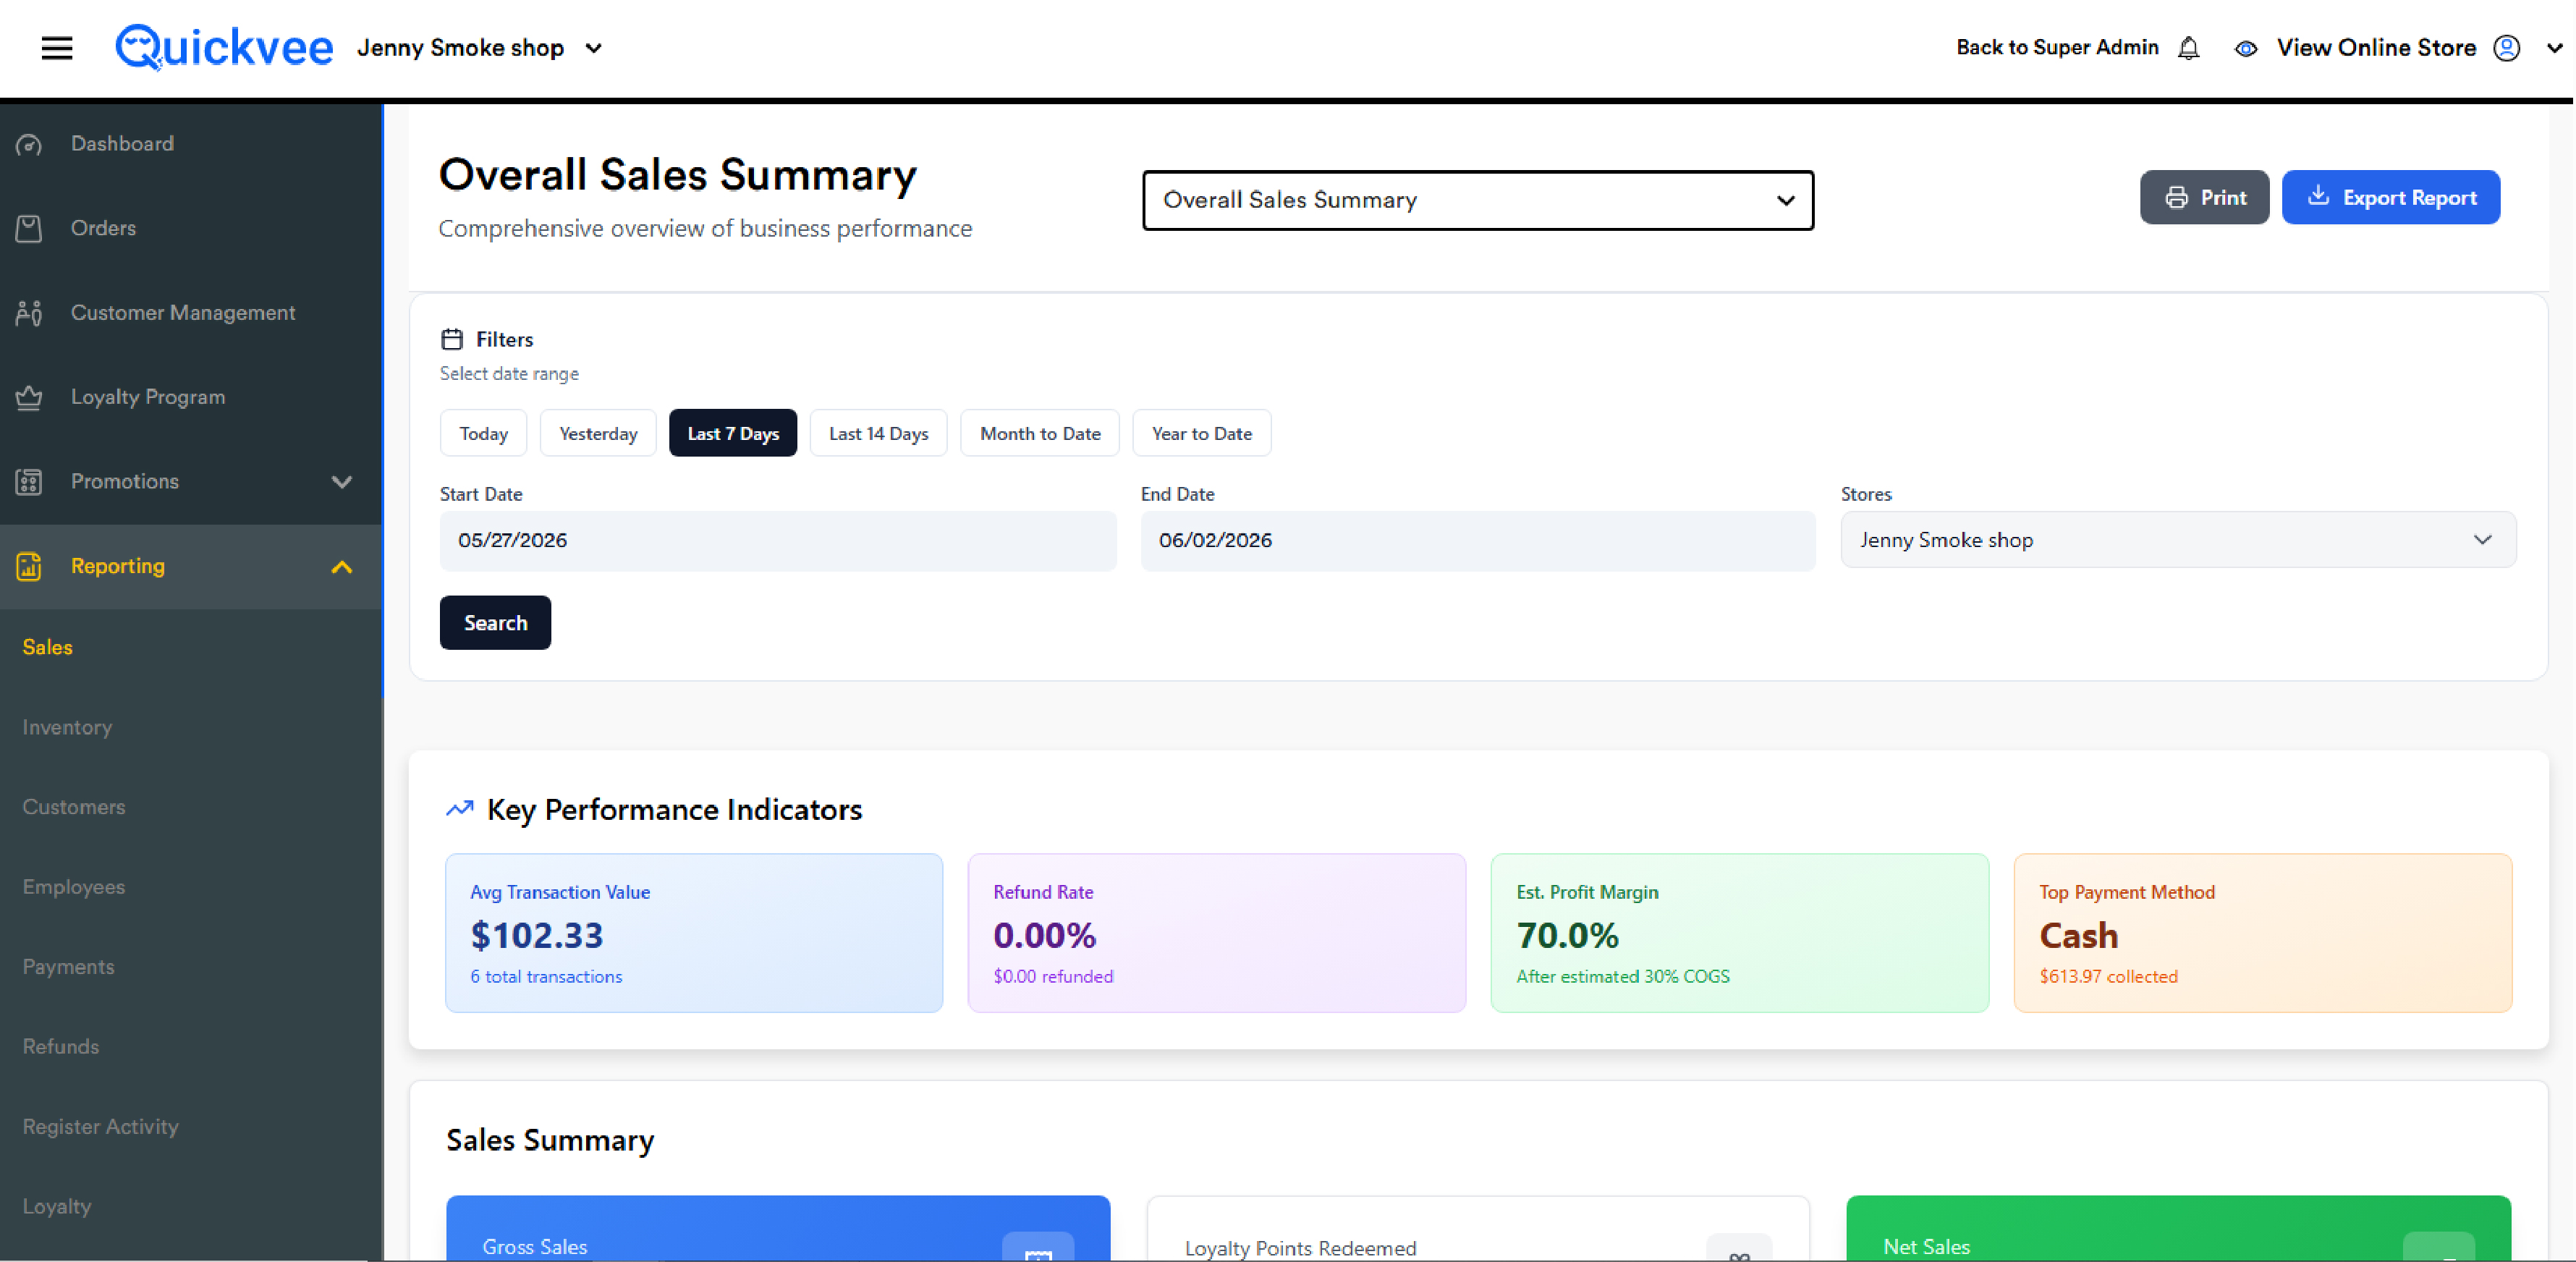
Task: Open the hamburger menu icon
Action: point(57,47)
